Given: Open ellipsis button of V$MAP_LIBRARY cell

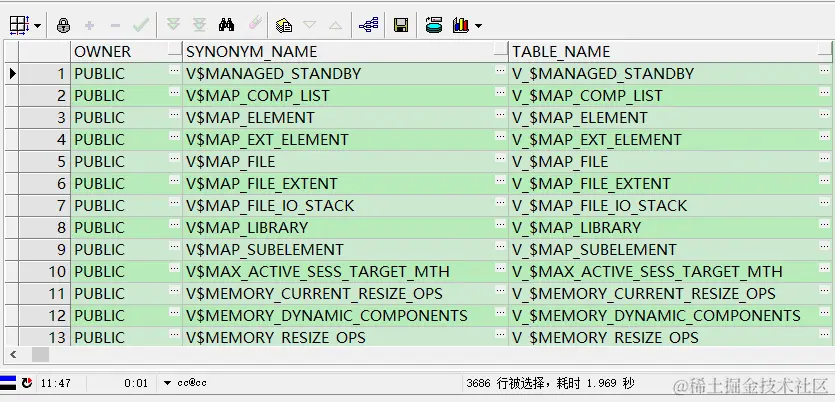Looking at the screenshot, I should point(501,224).
